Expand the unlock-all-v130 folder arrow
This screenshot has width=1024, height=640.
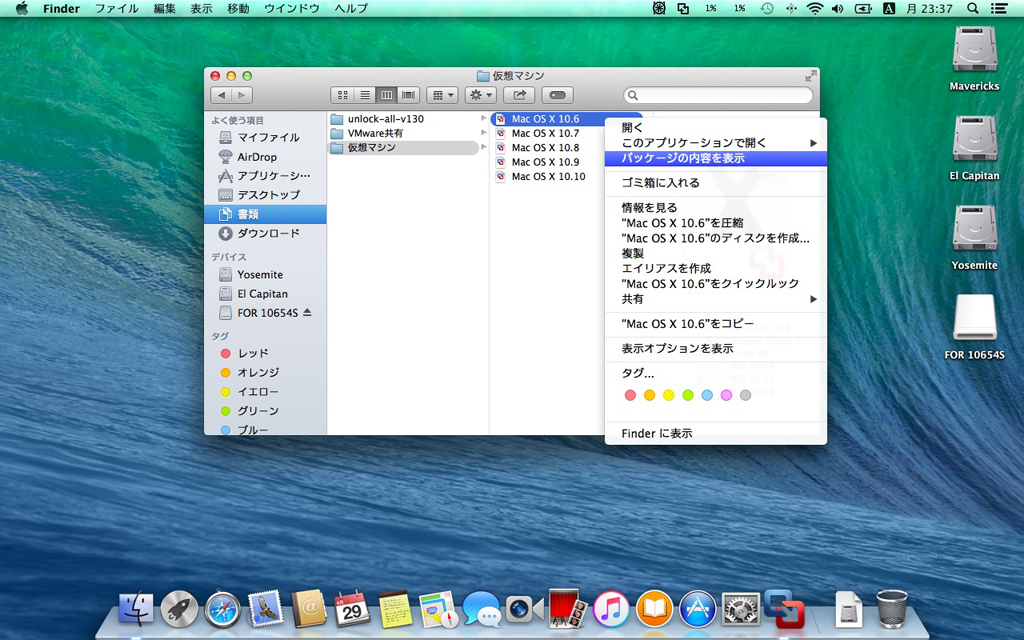point(483,119)
